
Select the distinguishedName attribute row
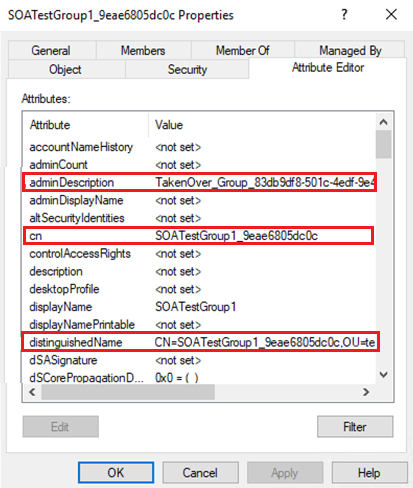click(x=199, y=342)
